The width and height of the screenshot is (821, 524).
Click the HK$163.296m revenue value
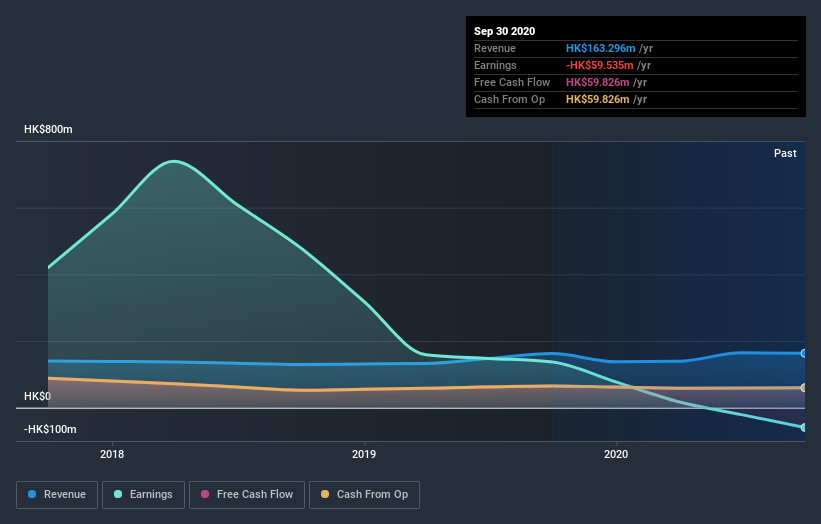(x=601, y=48)
